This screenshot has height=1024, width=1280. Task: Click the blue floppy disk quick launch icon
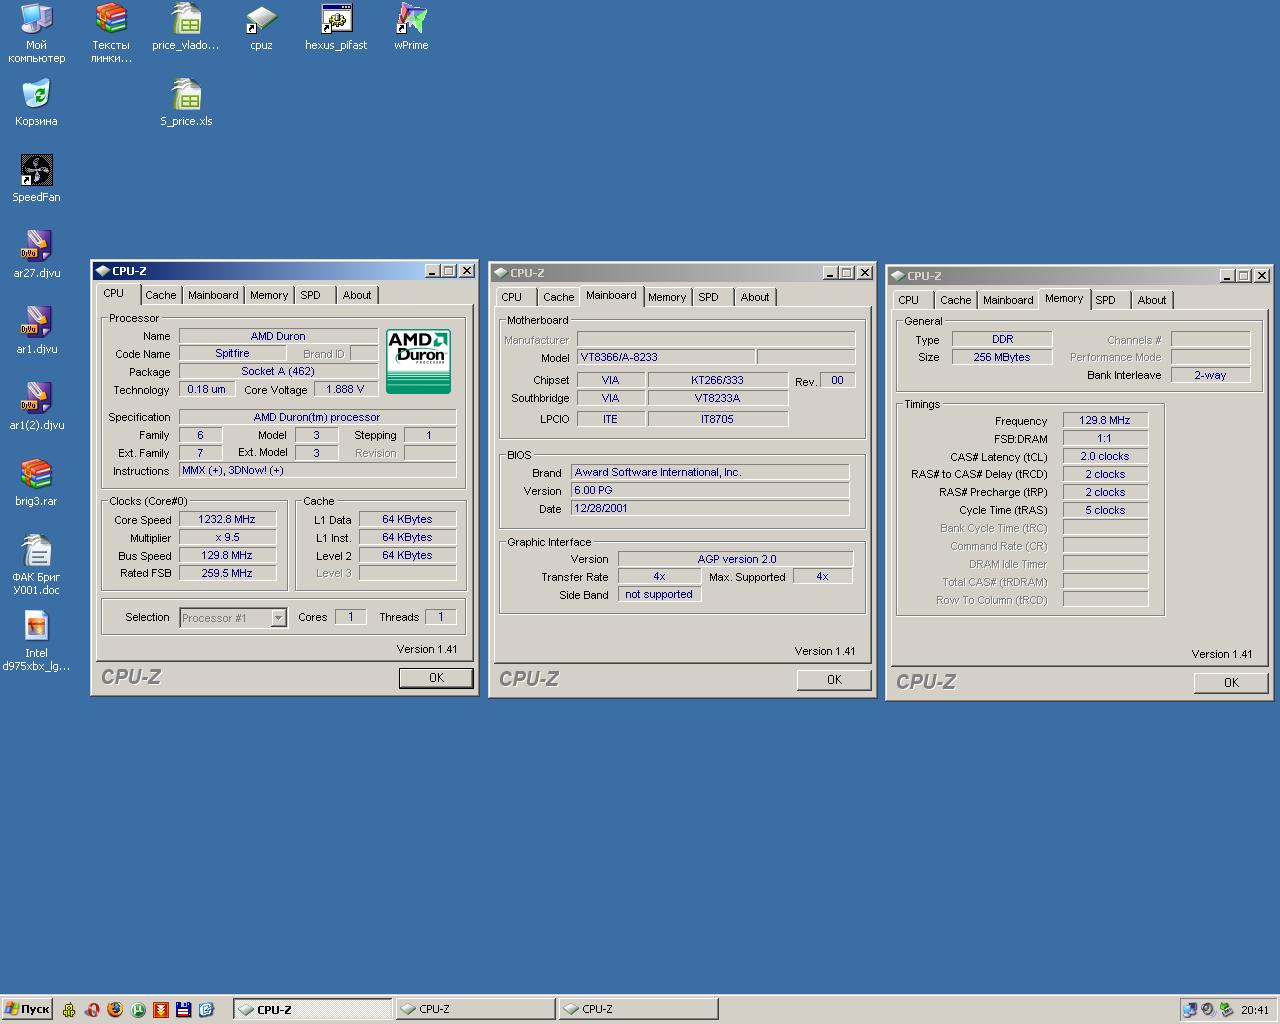click(184, 1010)
